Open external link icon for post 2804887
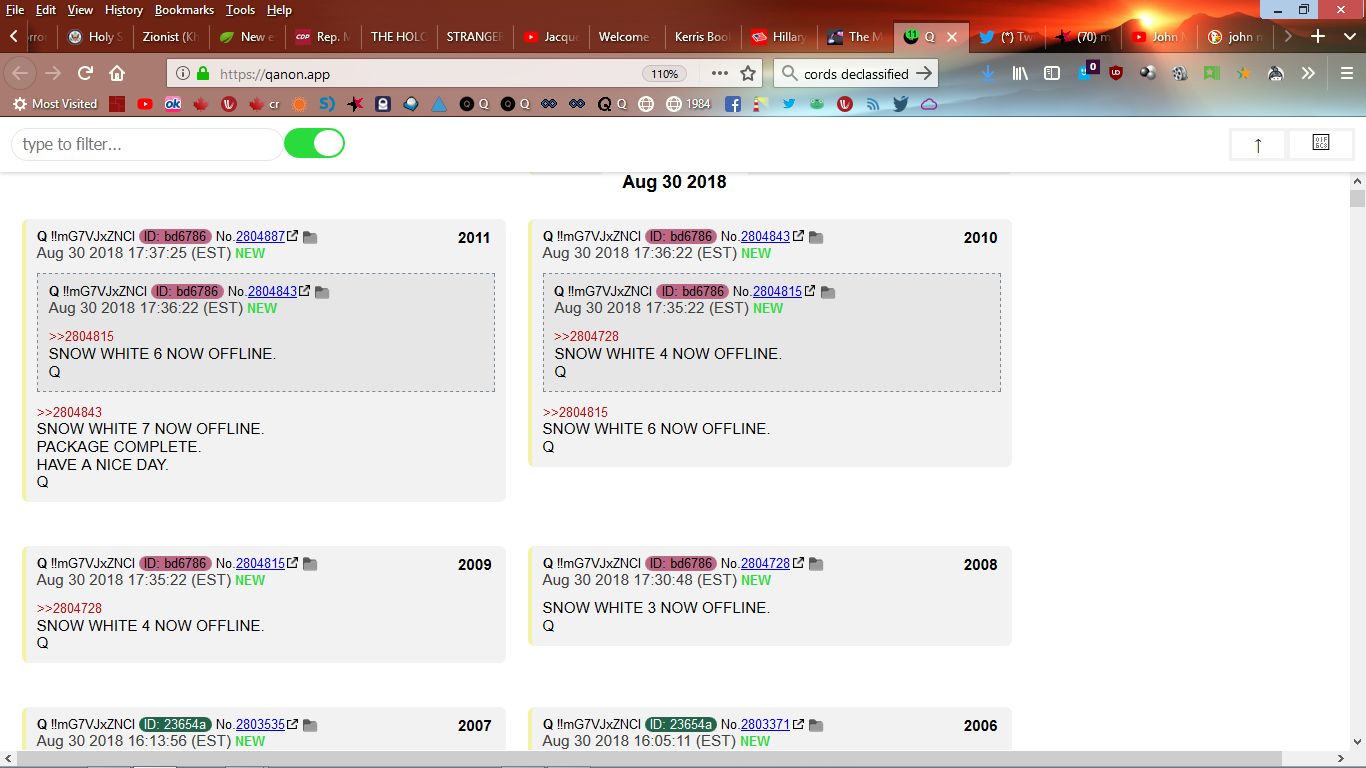Viewport: 1366px width, 768px height. pyautogui.click(x=293, y=237)
